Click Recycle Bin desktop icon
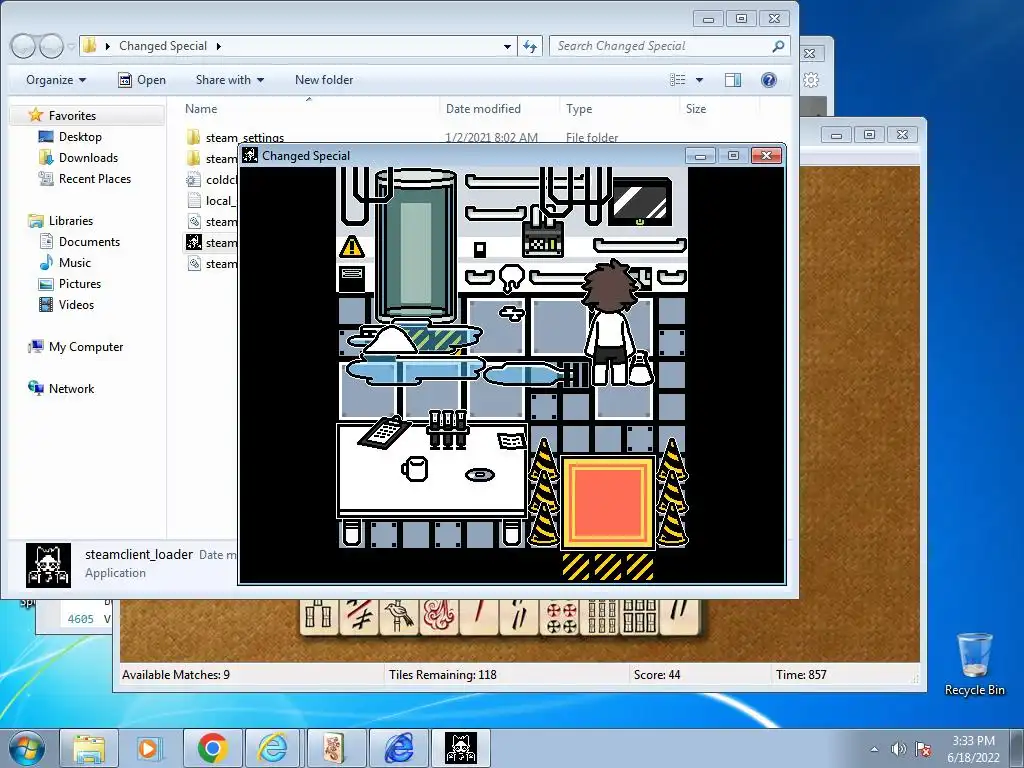Image resolution: width=1024 pixels, height=768 pixels. pos(974,664)
